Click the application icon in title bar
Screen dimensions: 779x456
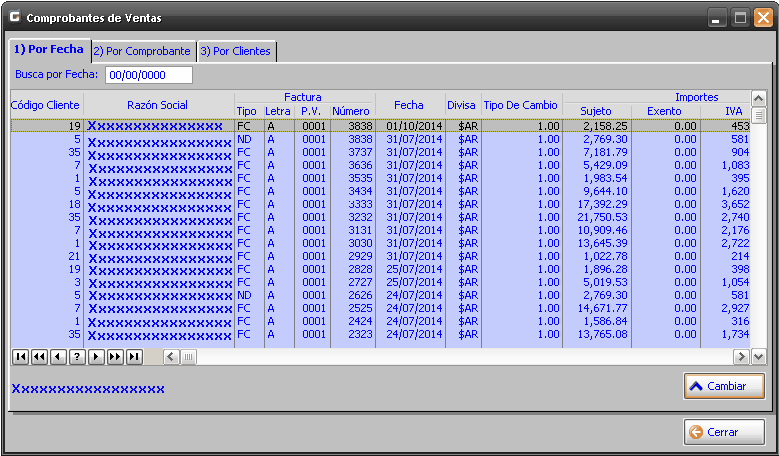click(x=14, y=17)
